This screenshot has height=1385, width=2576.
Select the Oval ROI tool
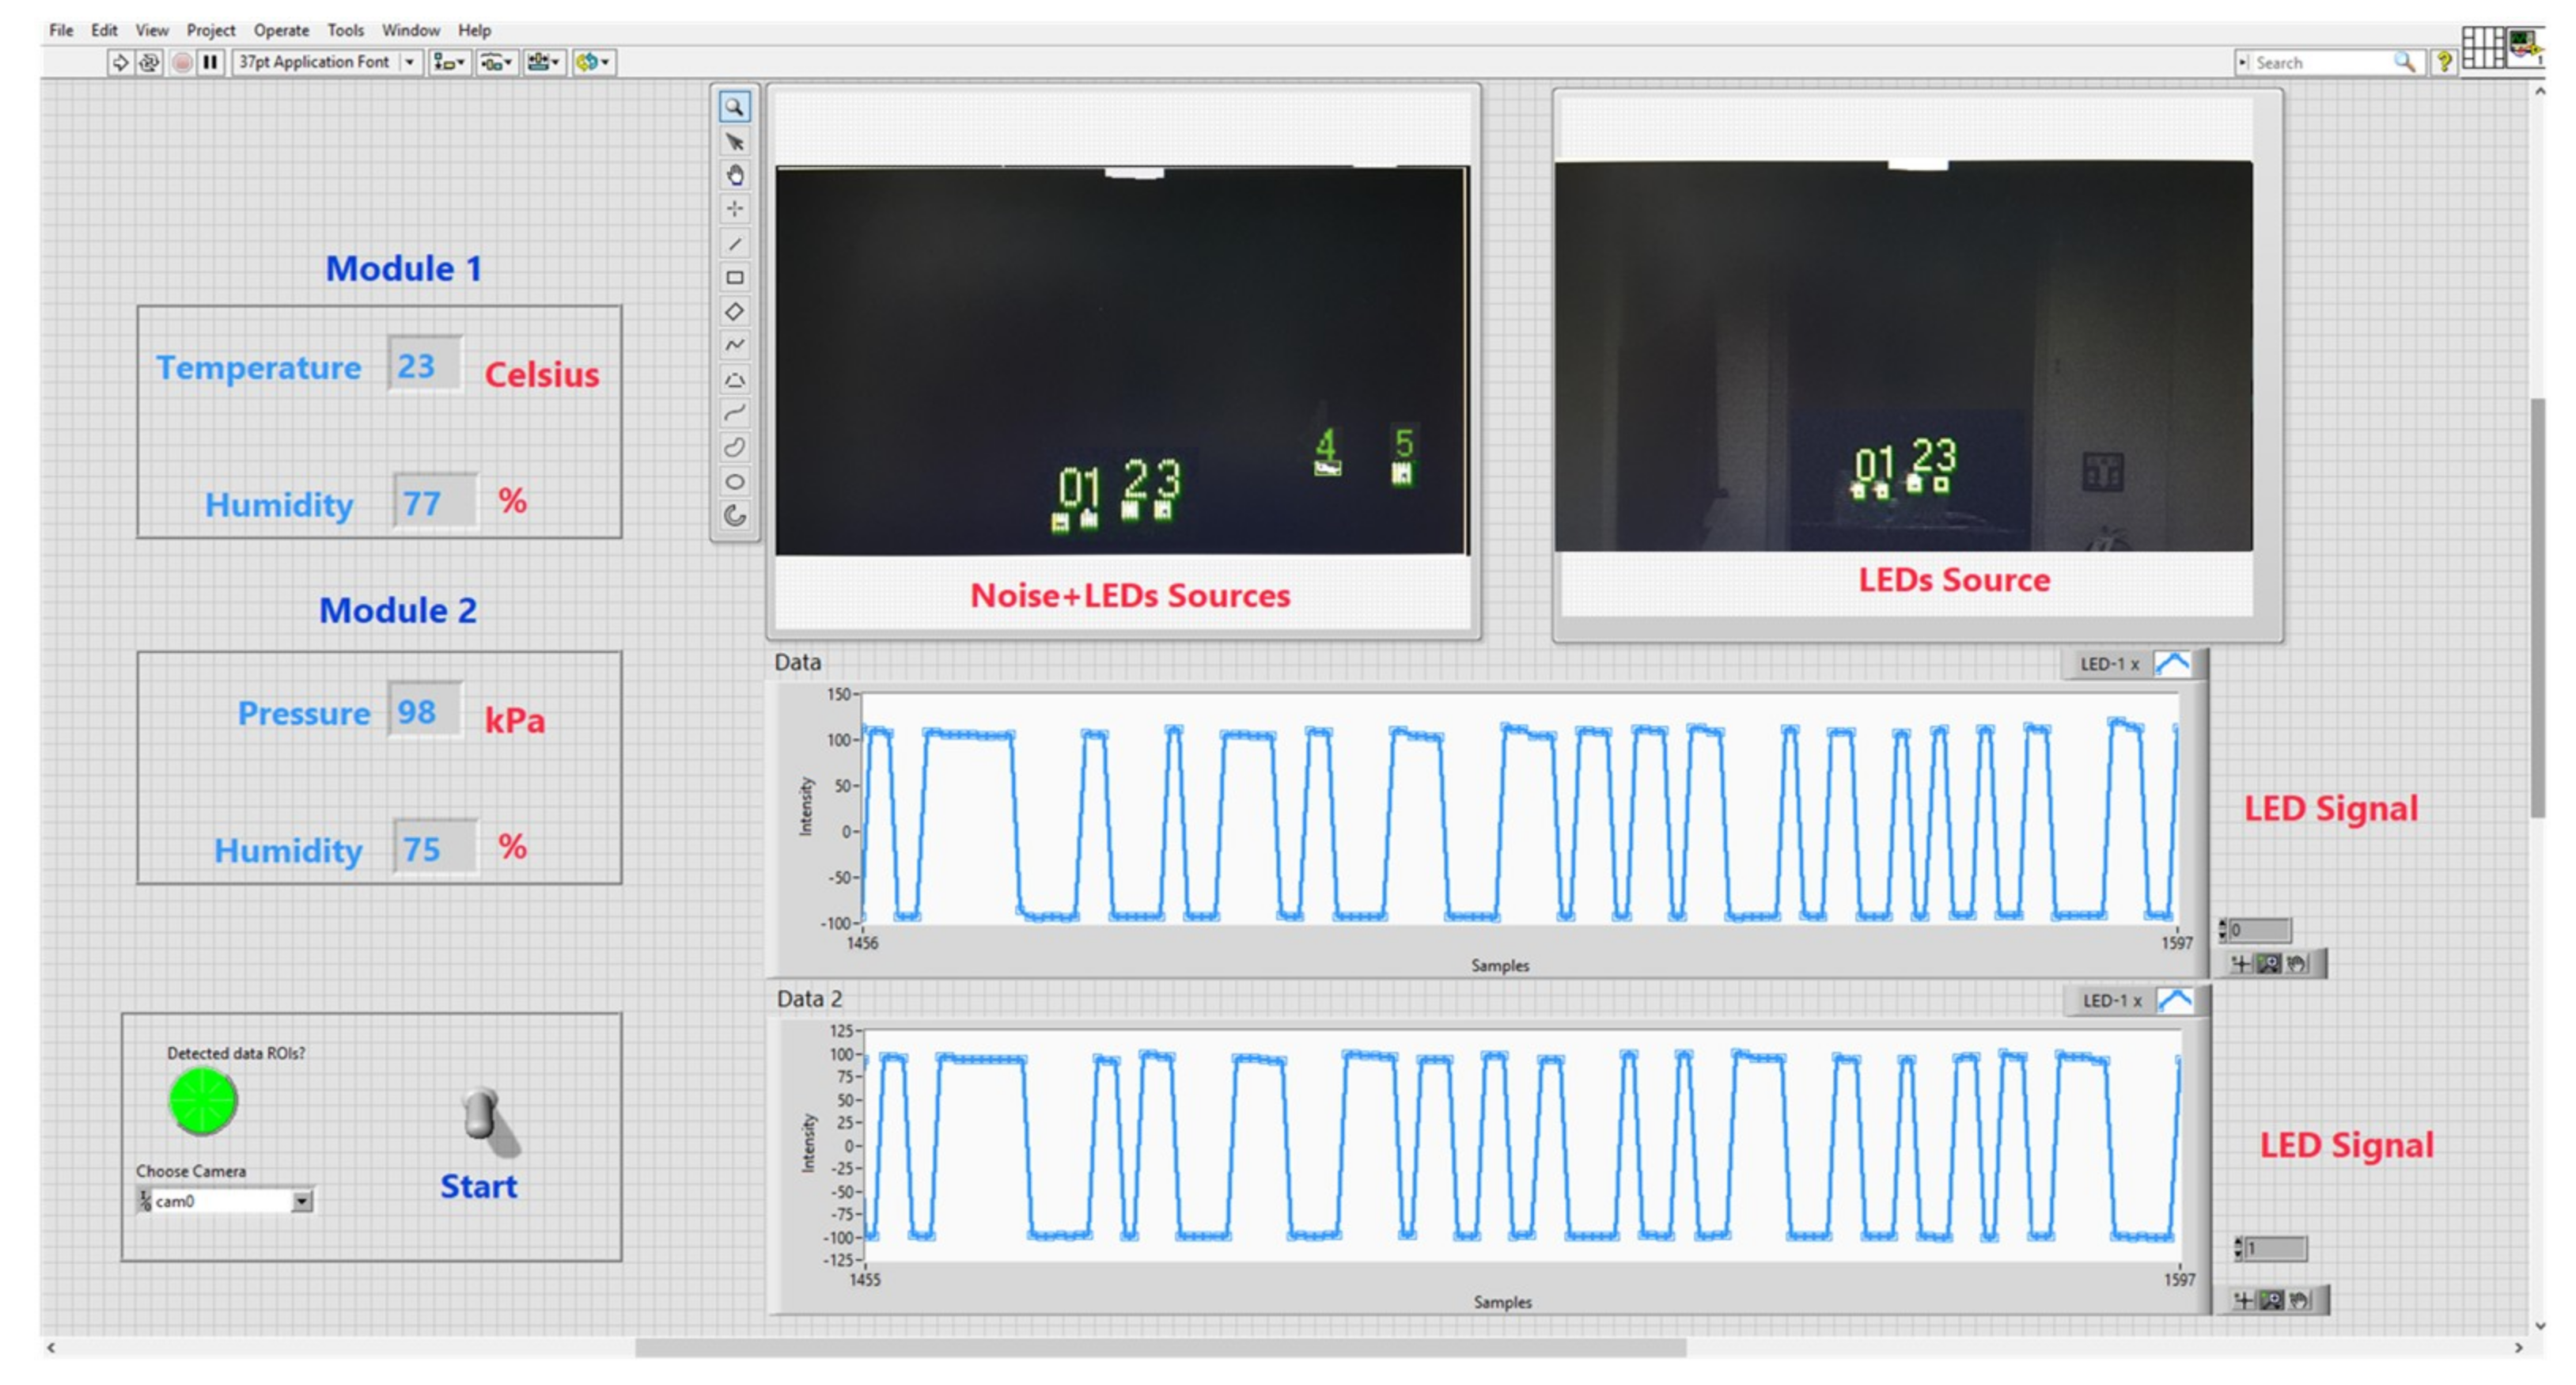(734, 481)
